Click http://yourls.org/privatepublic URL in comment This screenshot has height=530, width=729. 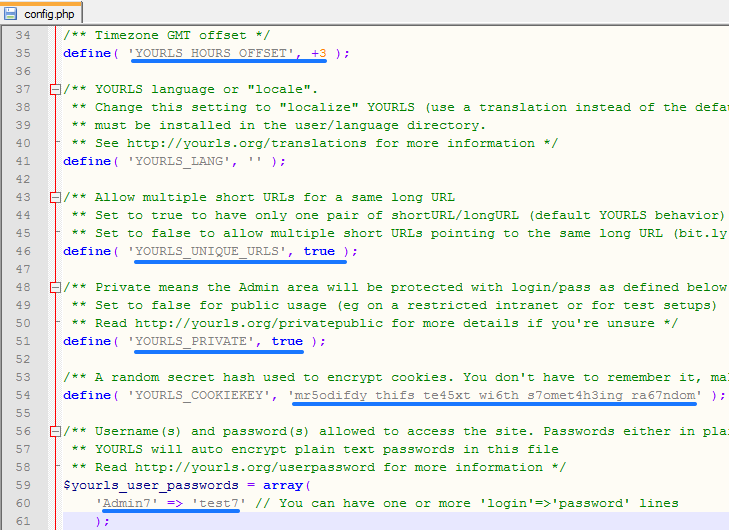point(259,324)
